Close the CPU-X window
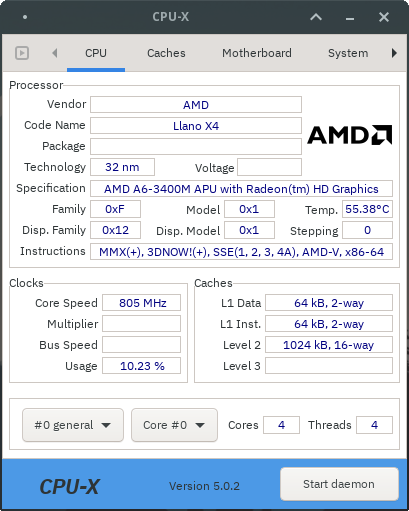The image size is (409, 511). click(x=384, y=17)
